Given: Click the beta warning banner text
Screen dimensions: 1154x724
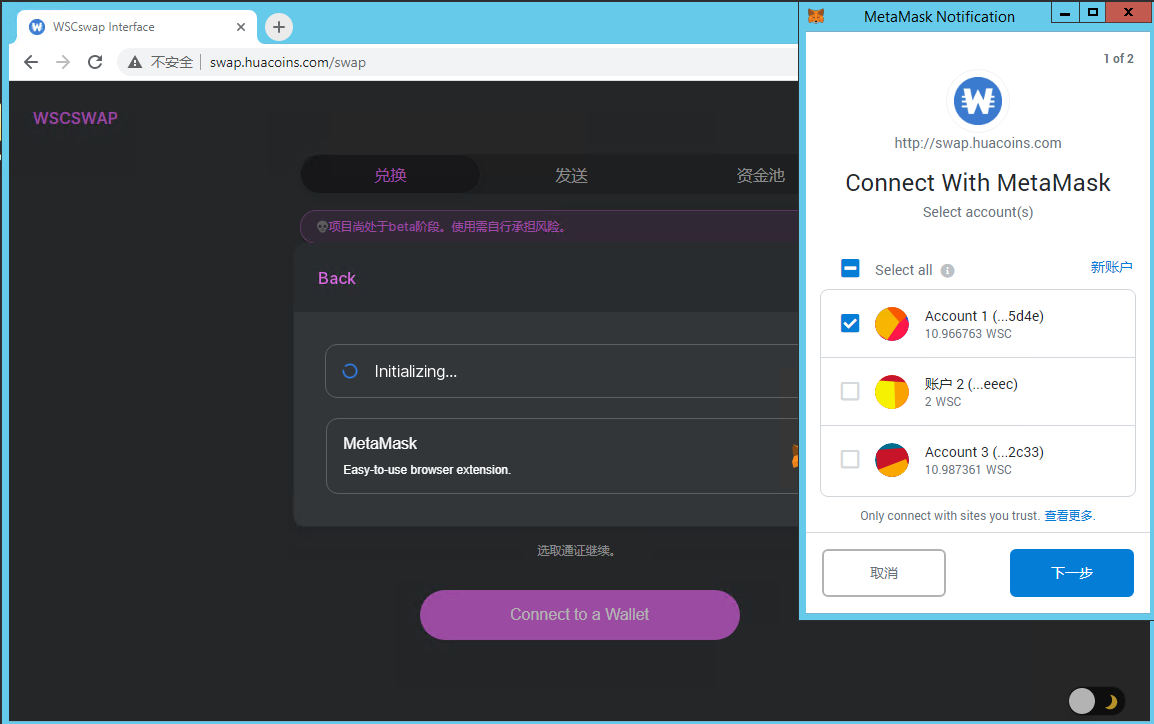Looking at the screenshot, I should tap(441, 227).
